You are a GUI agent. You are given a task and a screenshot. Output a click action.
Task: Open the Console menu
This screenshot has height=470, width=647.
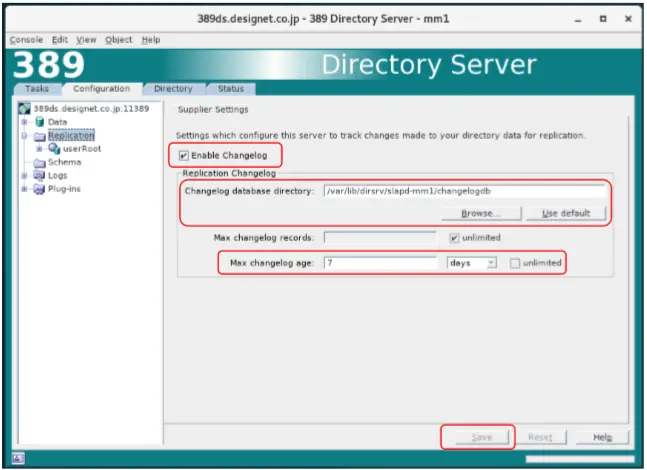click(26, 40)
